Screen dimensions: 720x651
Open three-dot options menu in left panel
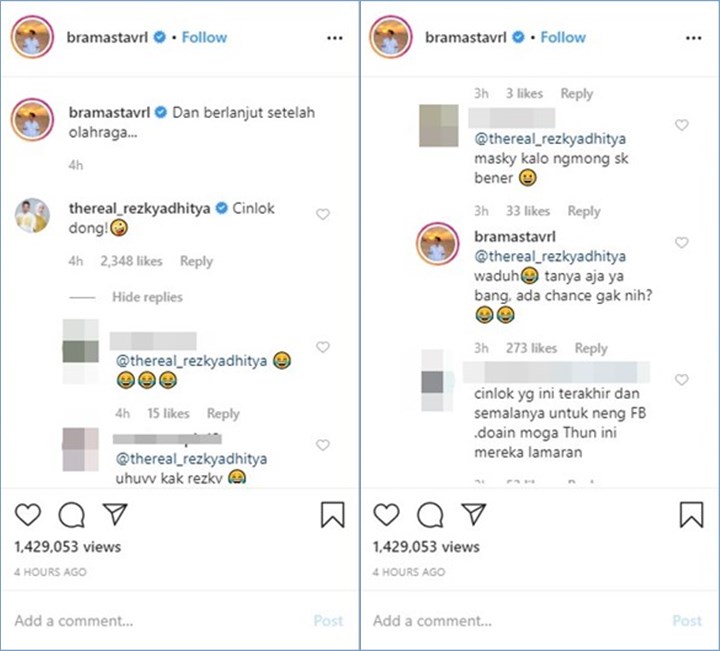(335, 38)
